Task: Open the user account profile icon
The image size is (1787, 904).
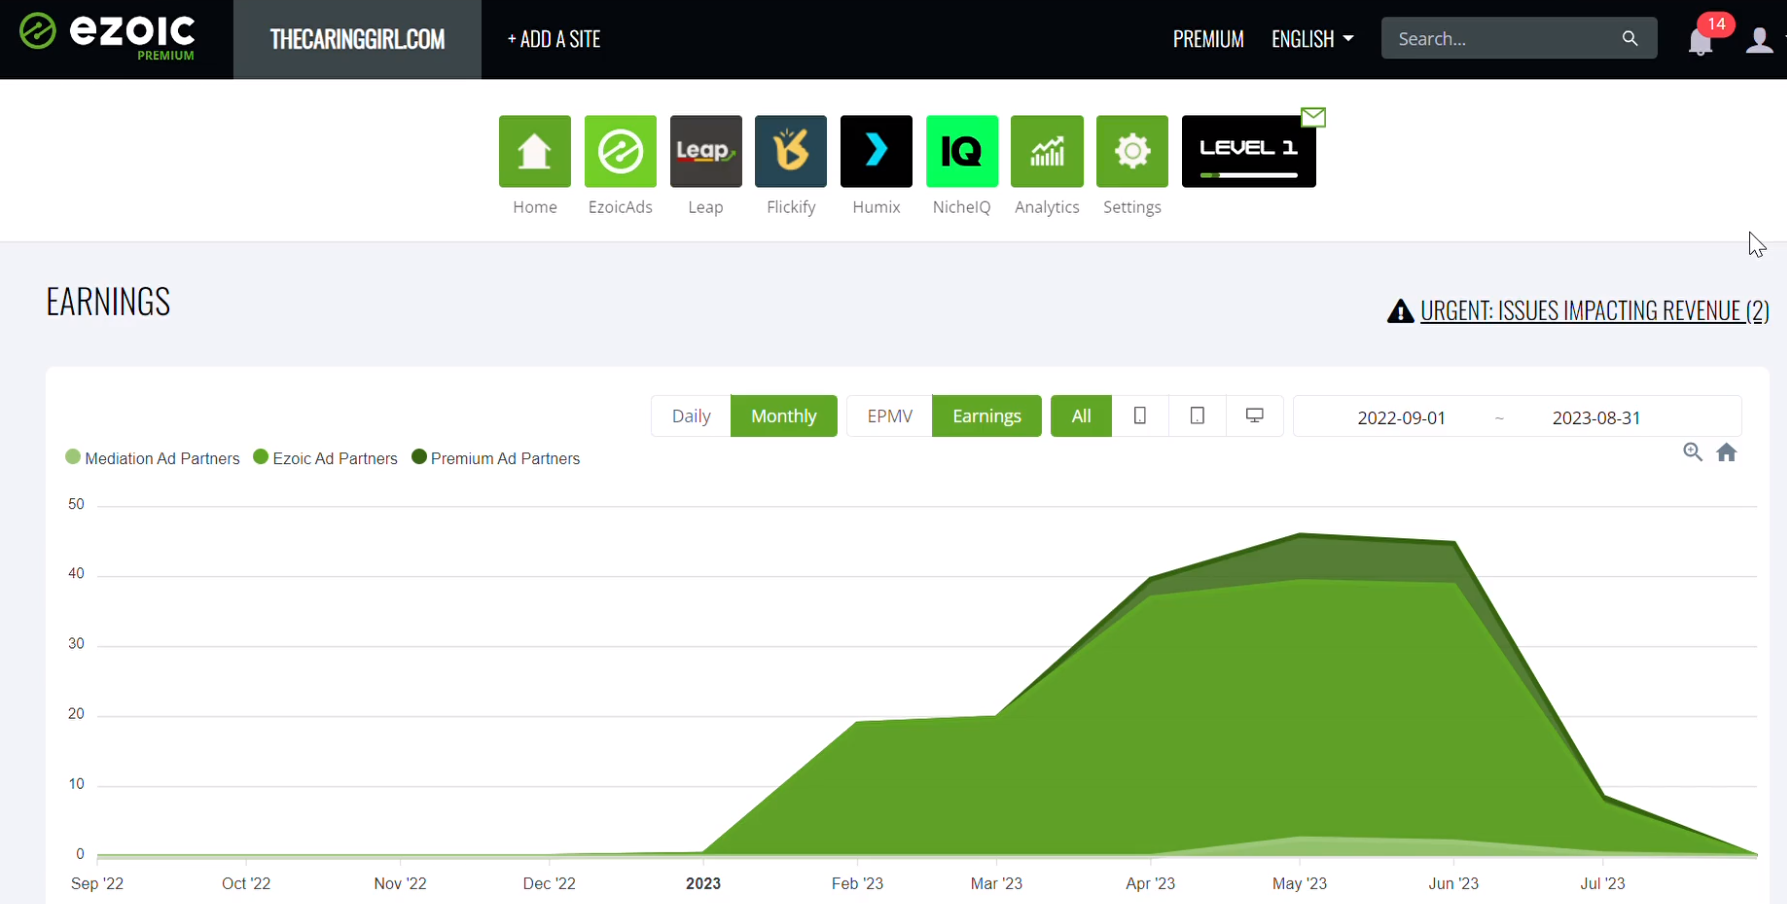Action: 1759,40
